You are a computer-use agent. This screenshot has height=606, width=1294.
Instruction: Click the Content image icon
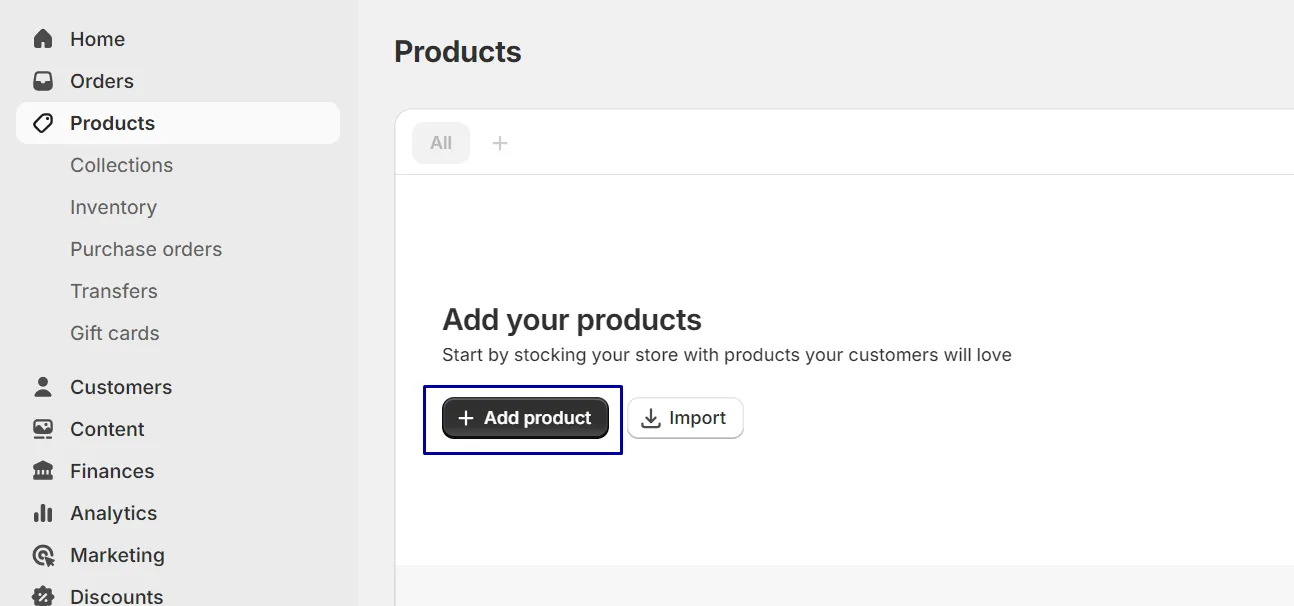point(43,429)
